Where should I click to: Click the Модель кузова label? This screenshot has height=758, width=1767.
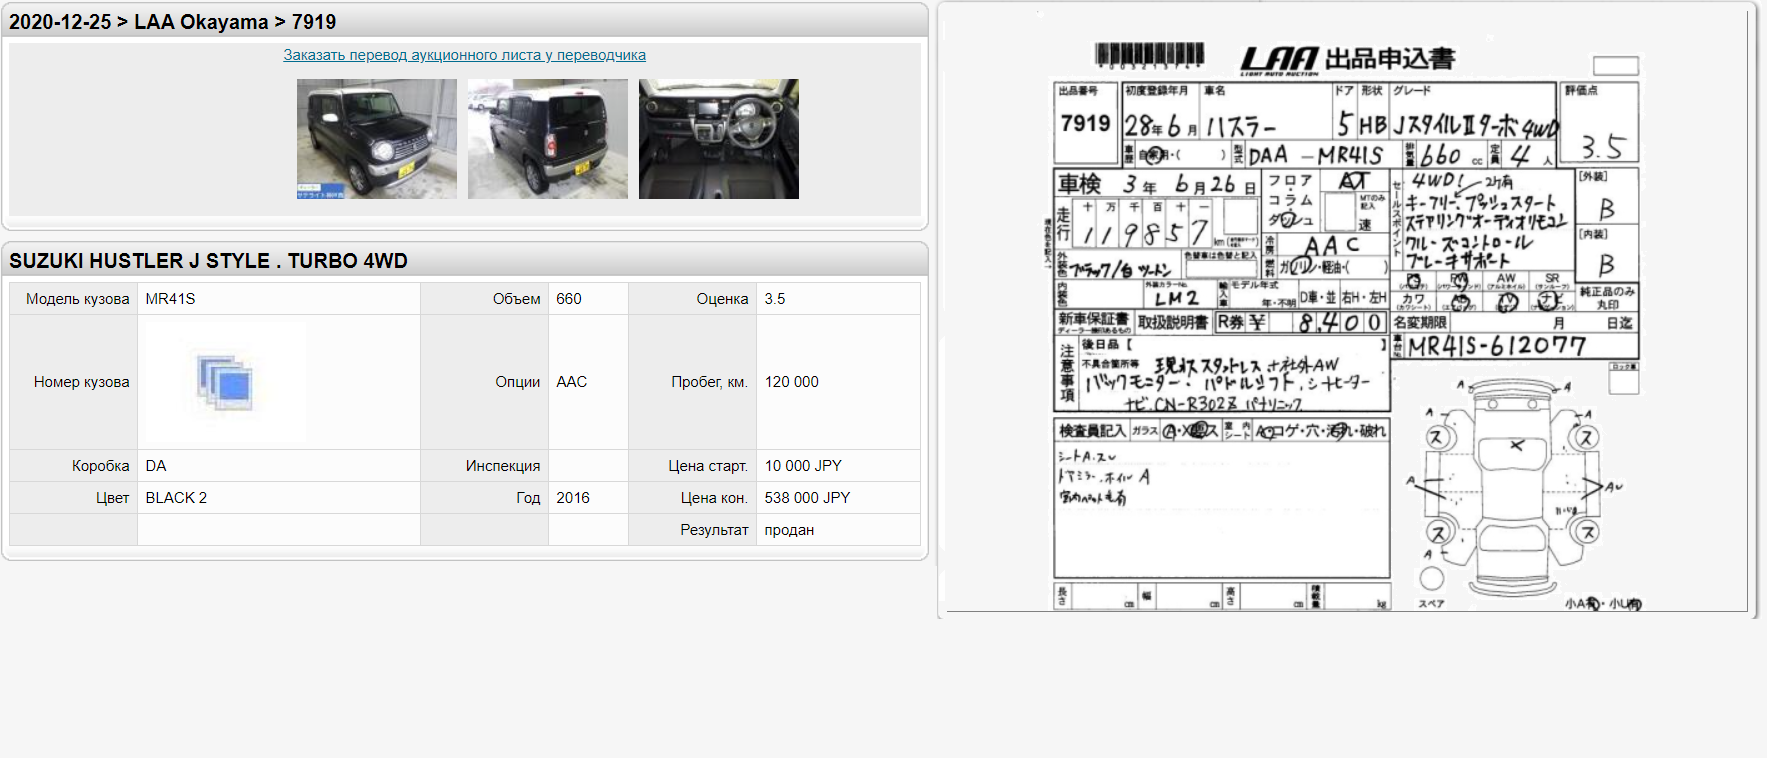(78, 299)
